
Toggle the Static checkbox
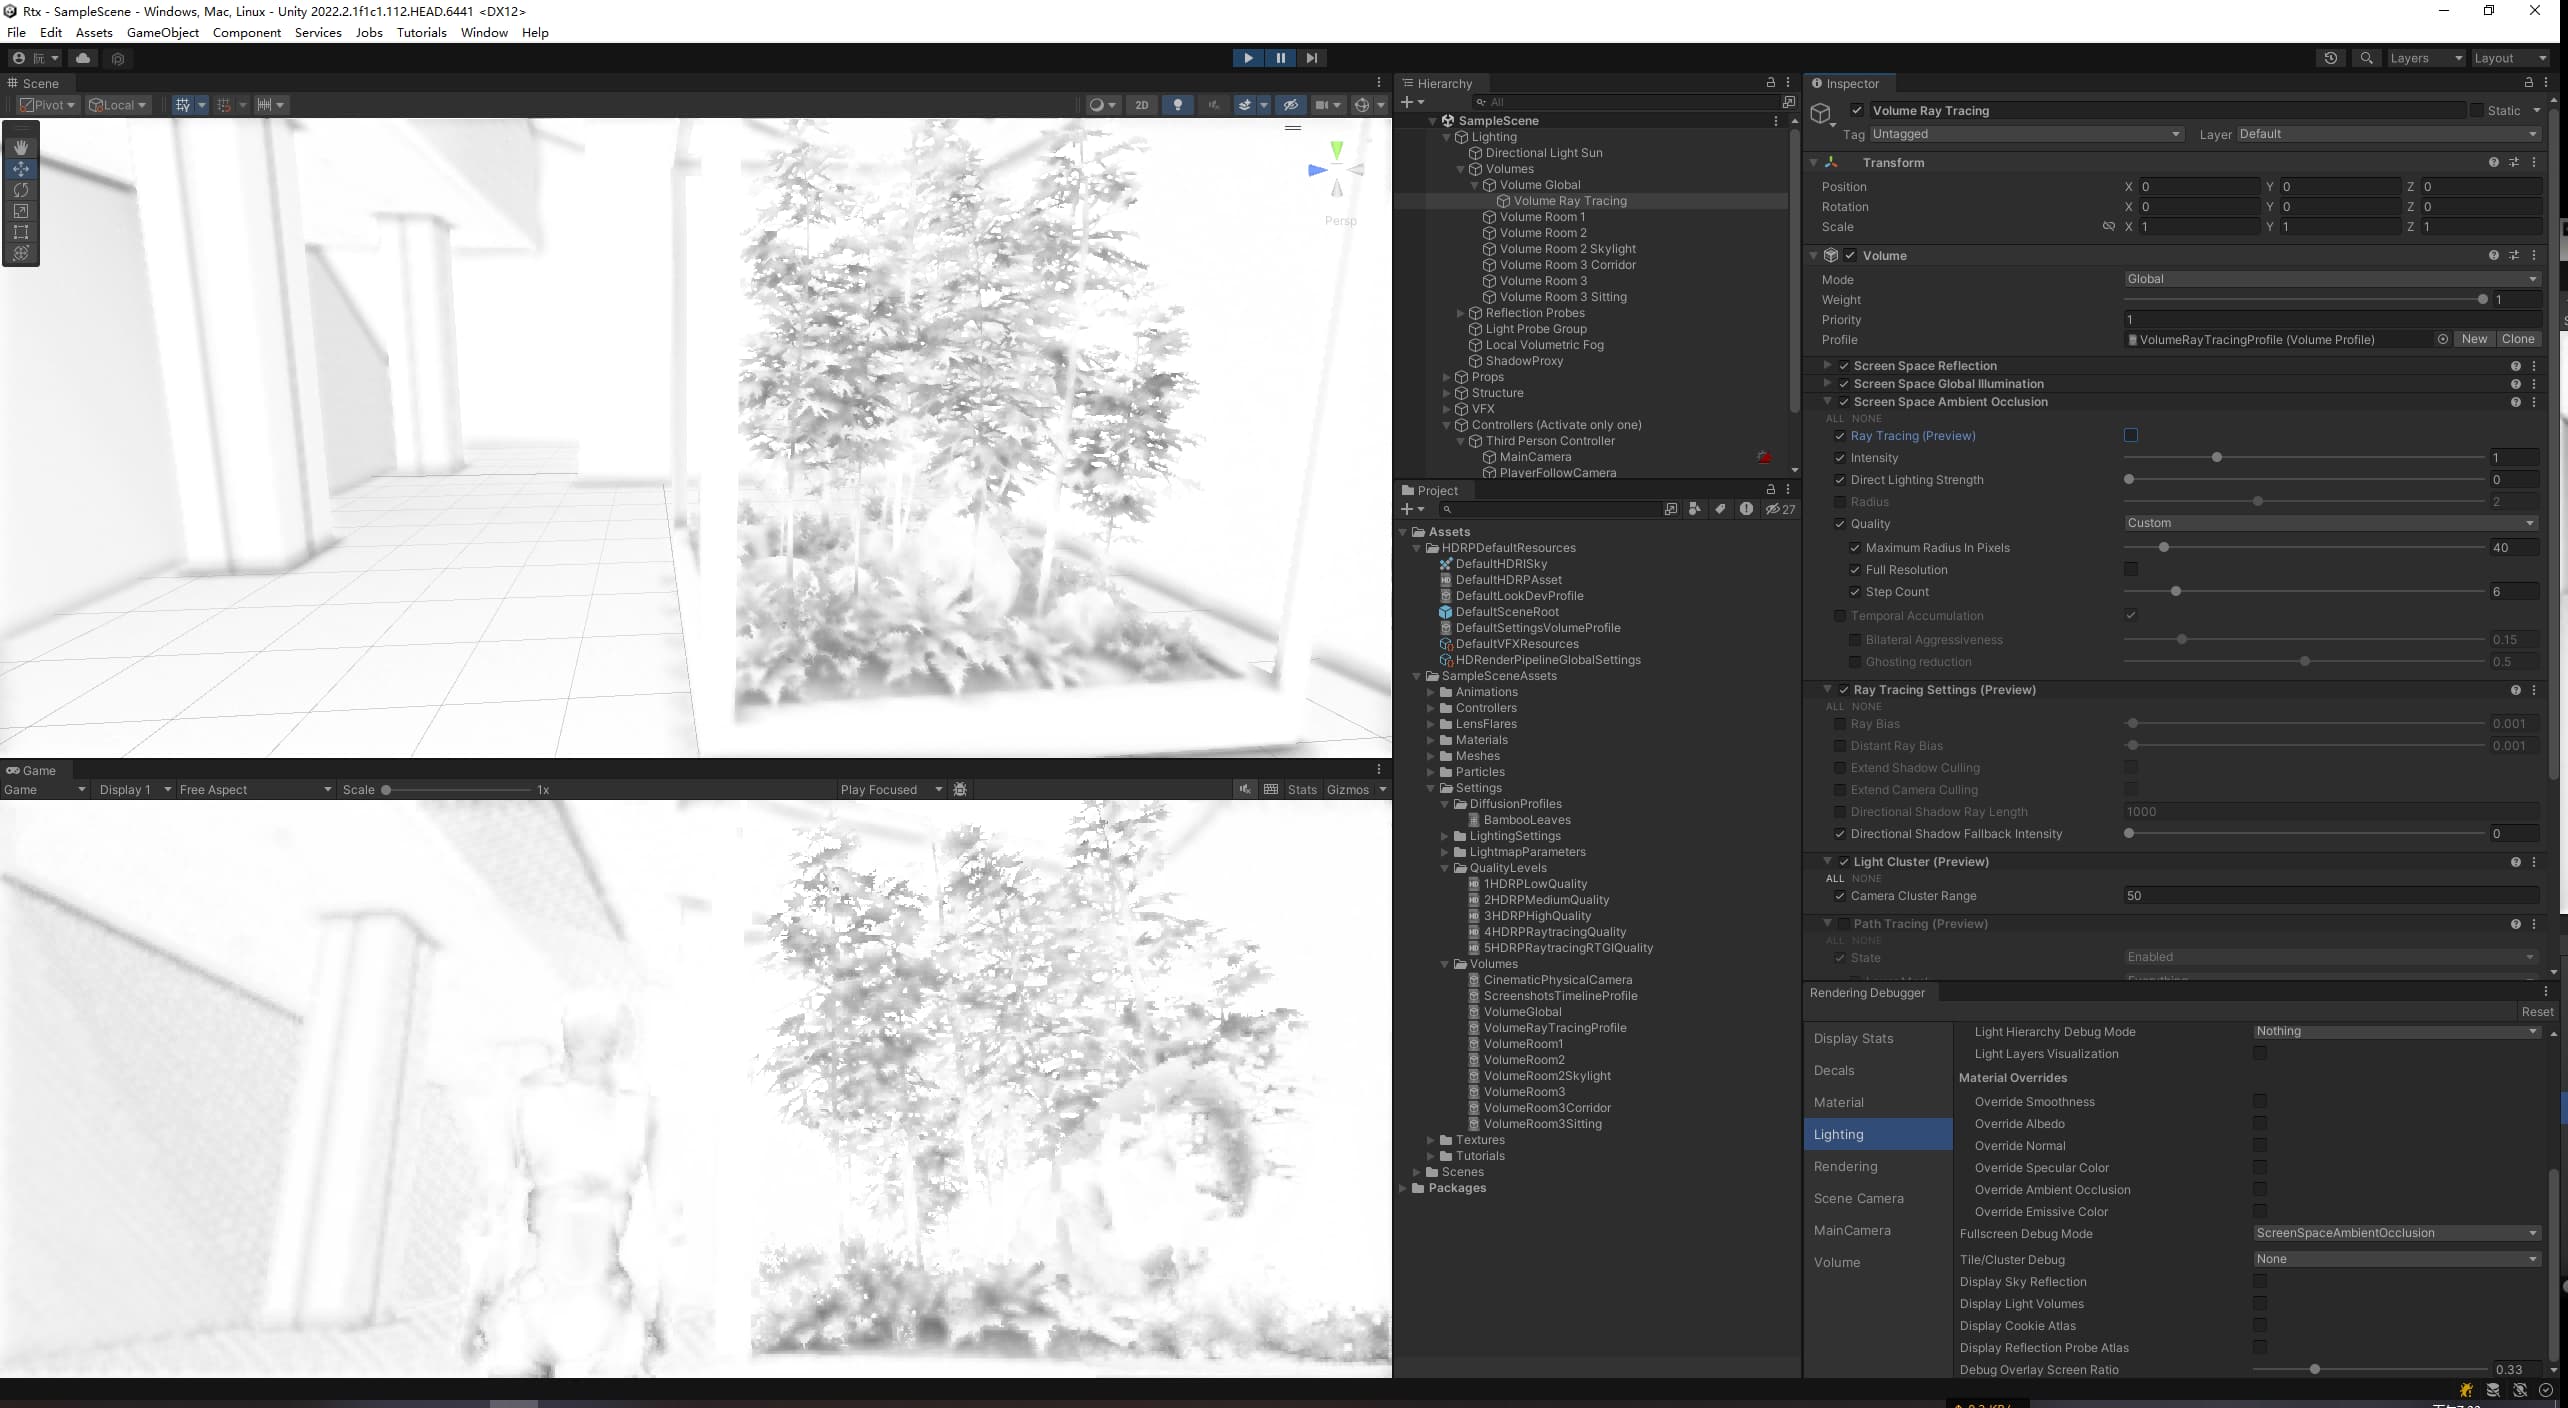tap(2476, 110)
